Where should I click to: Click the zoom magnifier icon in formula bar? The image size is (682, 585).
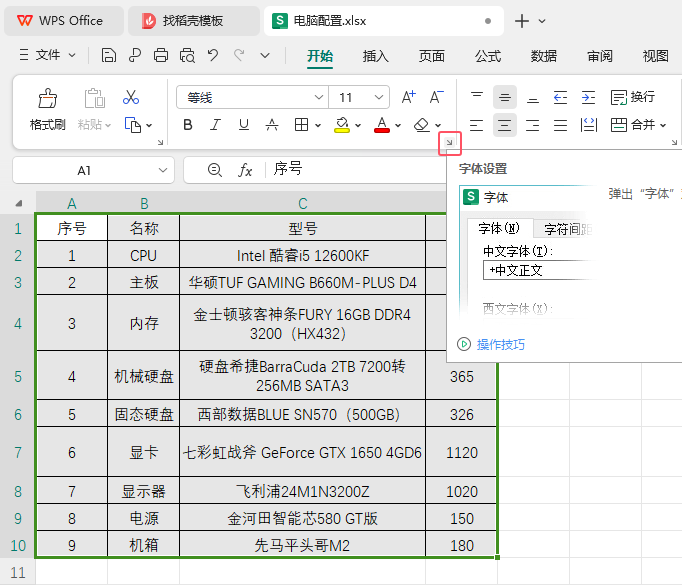coord(214,170)
